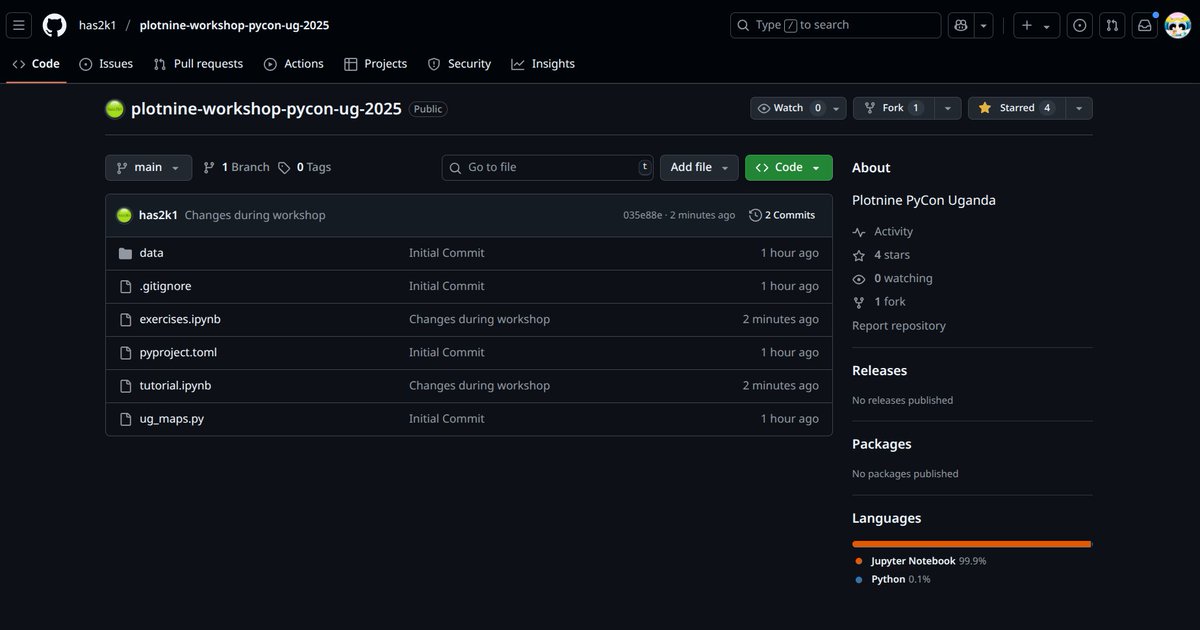This screenshot has width=1200, height=630.
Task: Open exercises.ipynb file
Action: [180, 319]
